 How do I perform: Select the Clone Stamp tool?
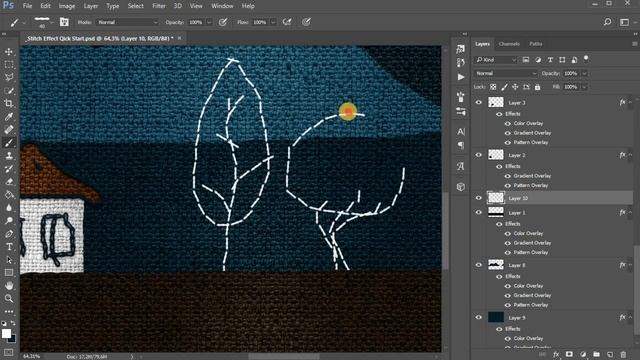(x=9, y=156)
